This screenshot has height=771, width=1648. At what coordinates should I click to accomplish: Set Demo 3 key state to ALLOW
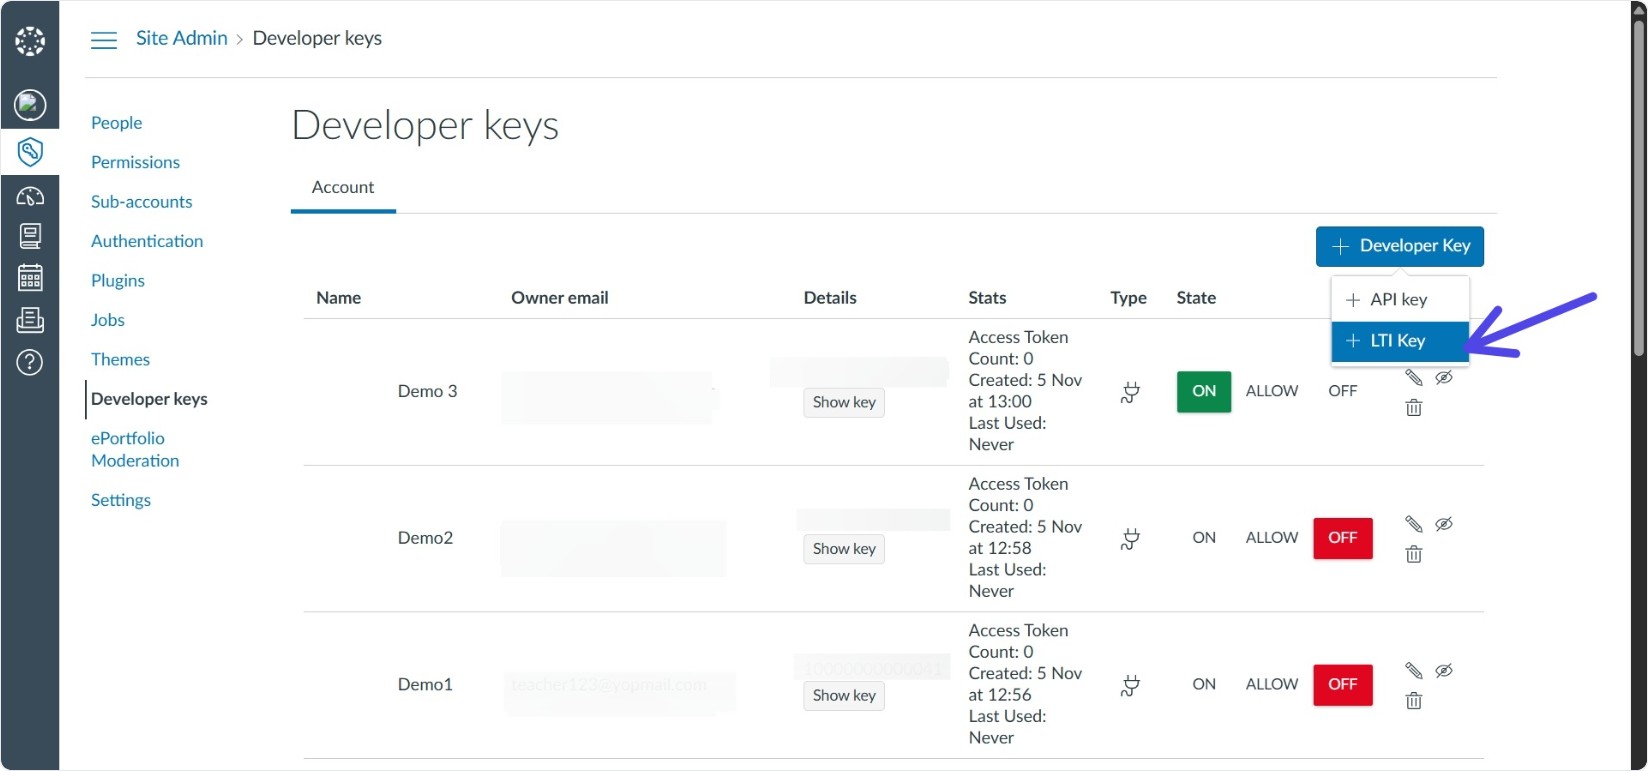[1272, 391]
